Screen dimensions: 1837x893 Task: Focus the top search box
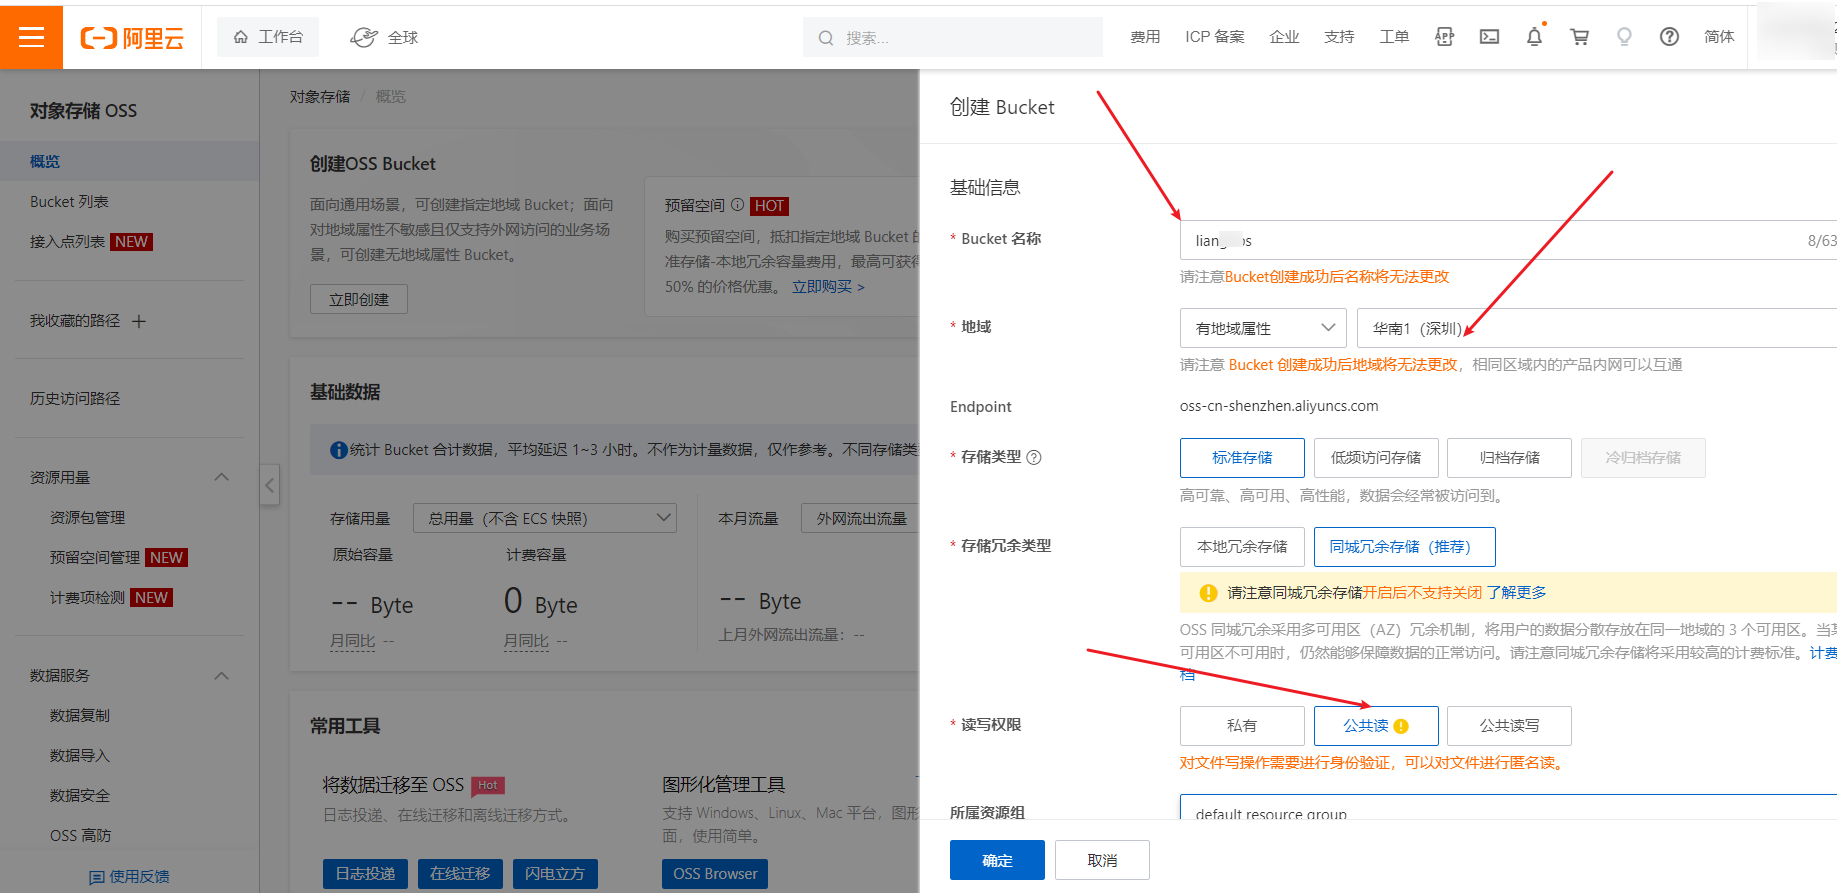tap(952, 37)
